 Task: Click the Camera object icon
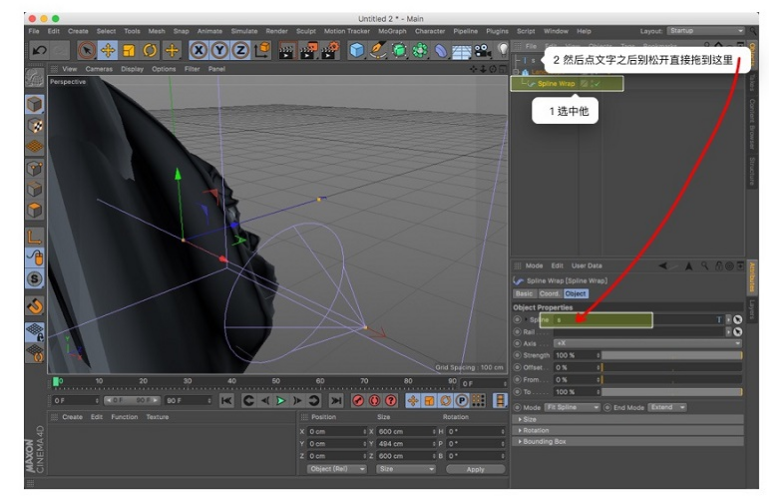pyautogui.click(x=482, y=49)
